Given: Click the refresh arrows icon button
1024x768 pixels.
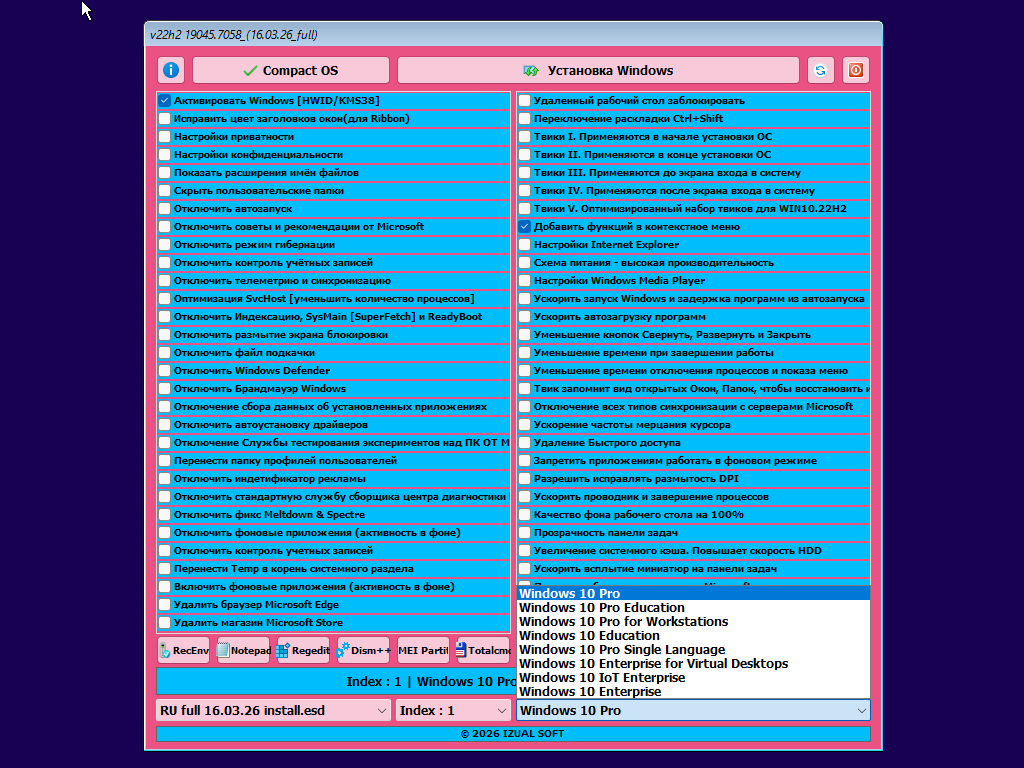Looking at the screenshot, I should tap(821, 70).
